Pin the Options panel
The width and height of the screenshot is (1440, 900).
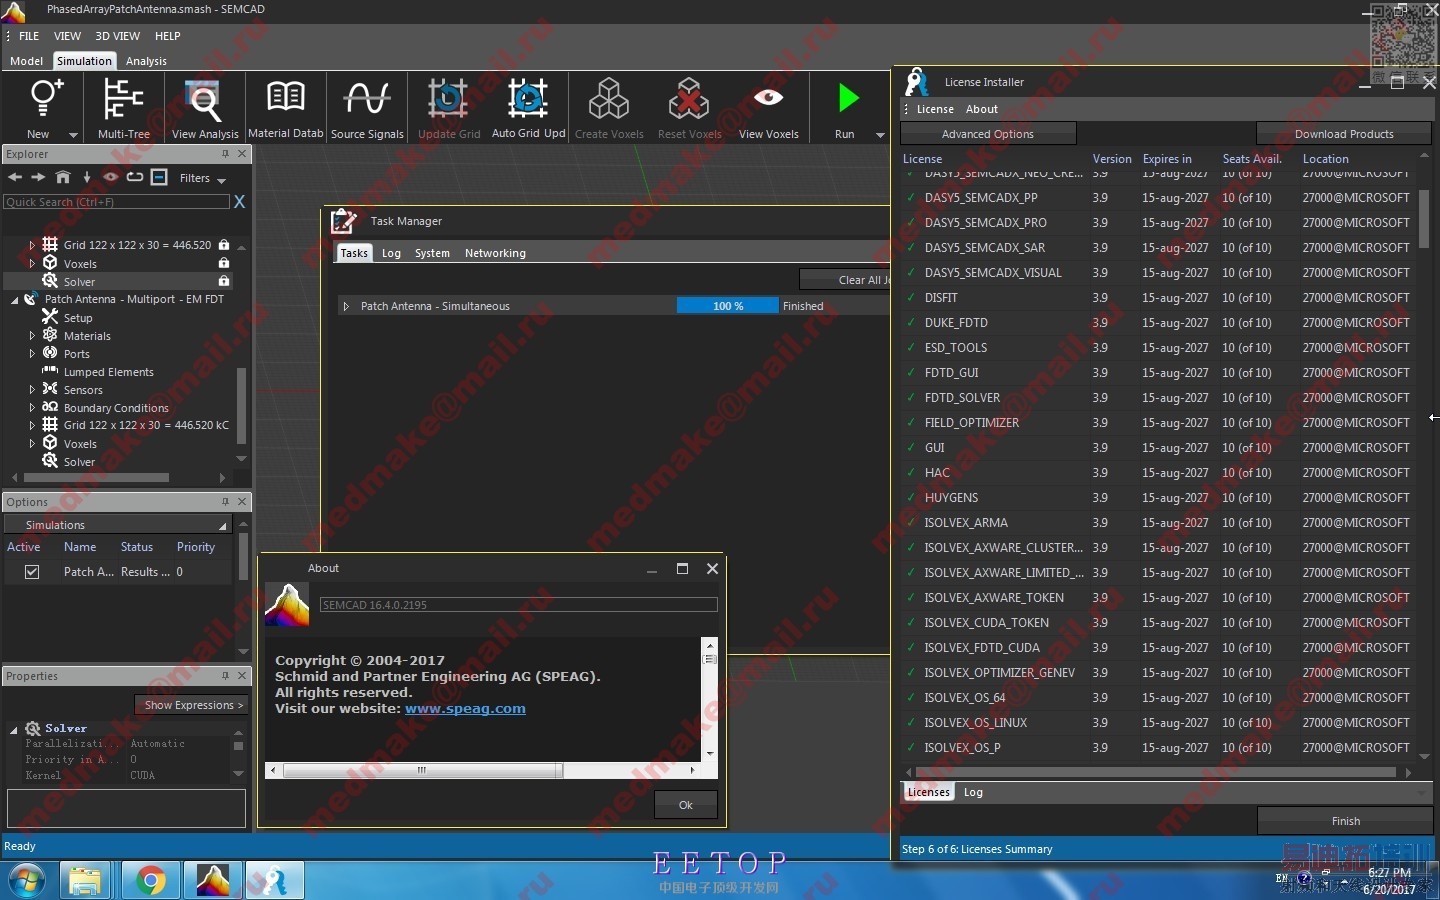pyautogui.click(x=225, y=502)
